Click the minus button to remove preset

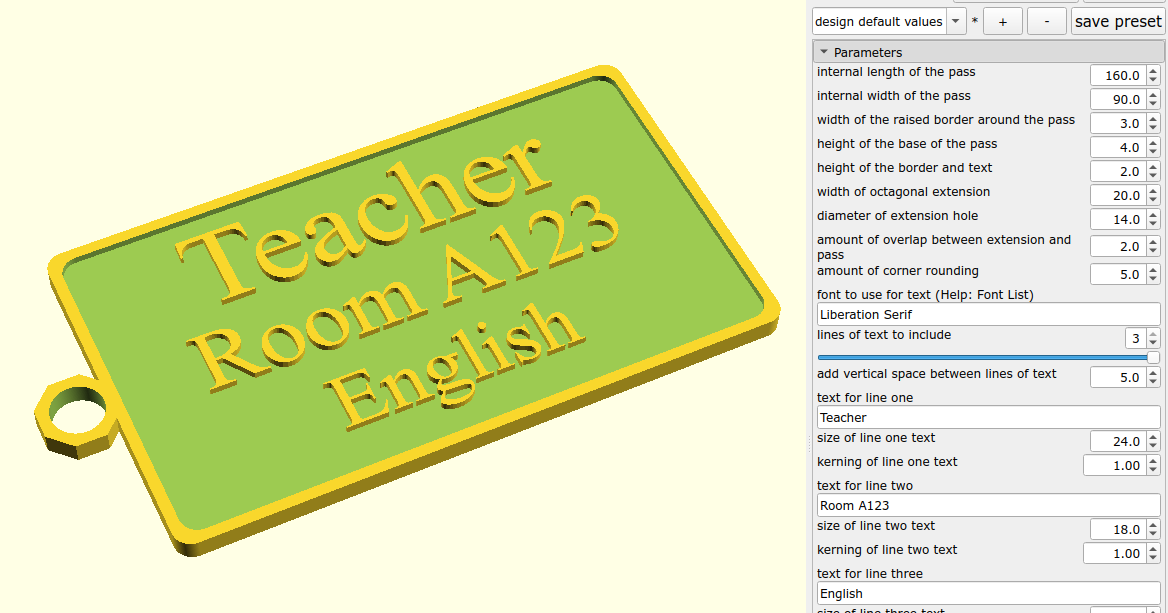[x=1046, y=22]
